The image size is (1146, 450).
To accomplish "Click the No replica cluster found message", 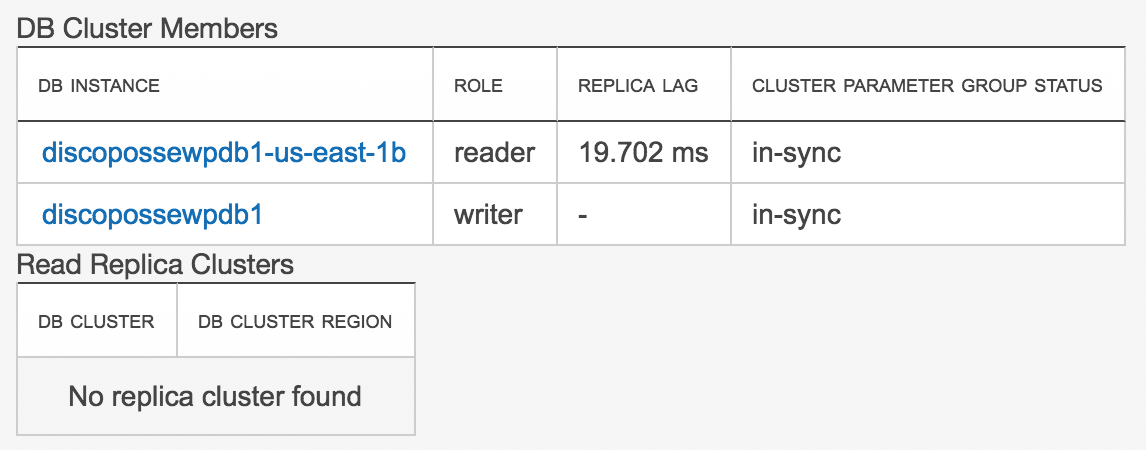I will [x=215, y=396].
